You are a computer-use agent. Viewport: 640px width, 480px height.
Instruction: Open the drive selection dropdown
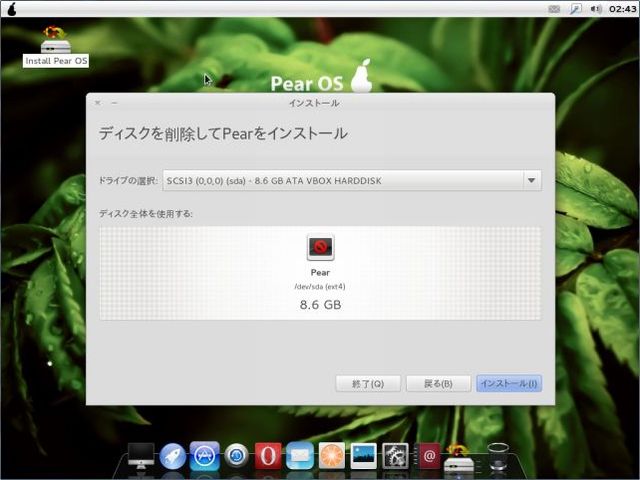(x=352, y=181)
